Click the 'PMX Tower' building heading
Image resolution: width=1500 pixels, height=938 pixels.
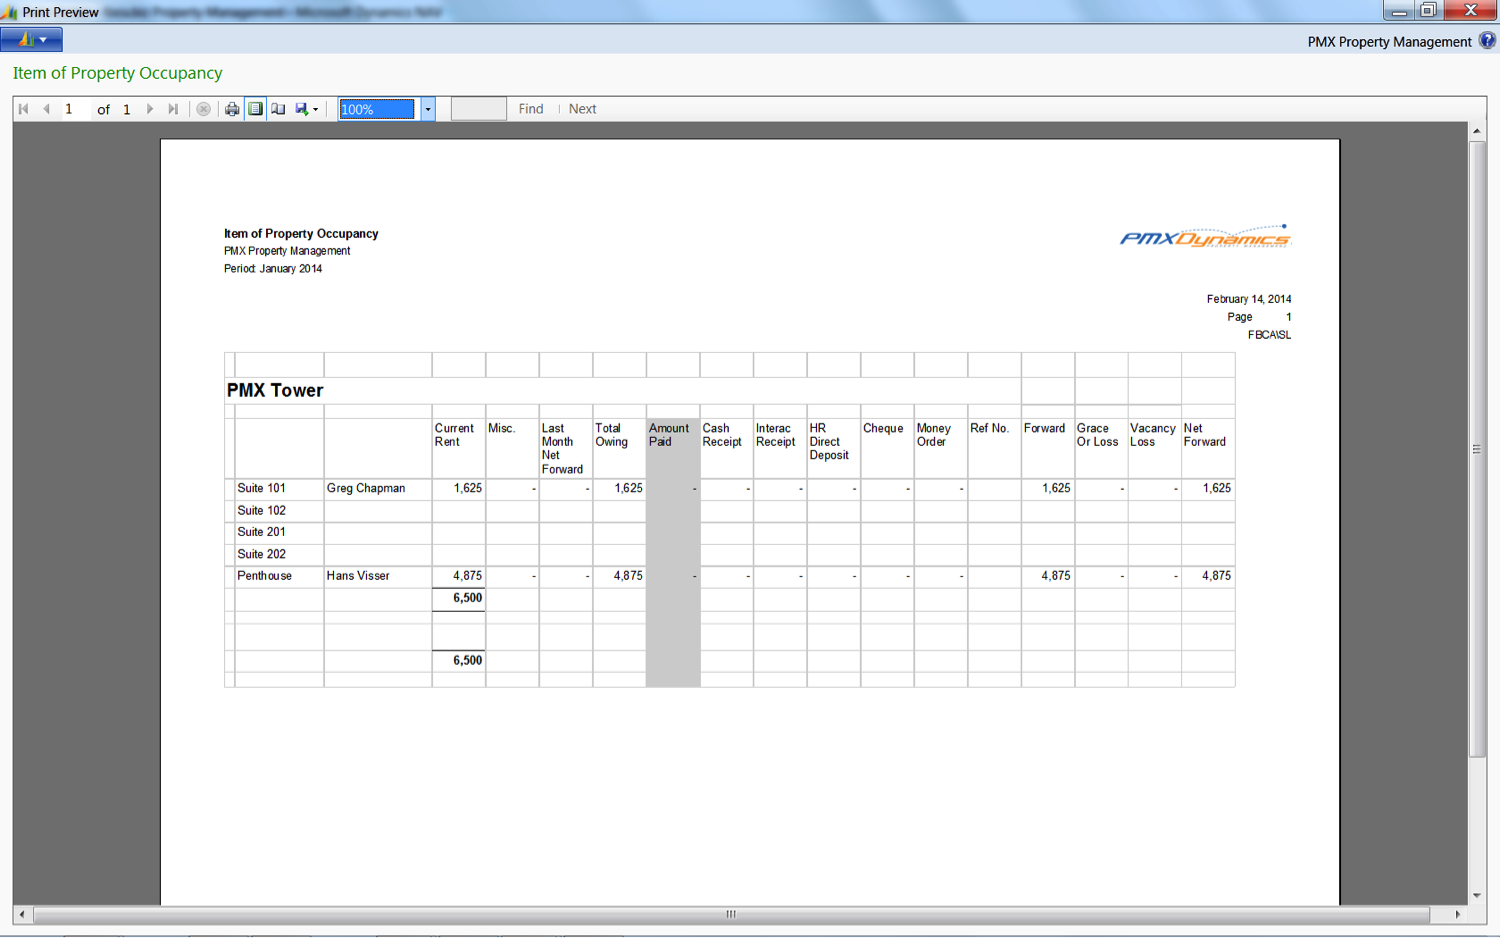(275, 391)
